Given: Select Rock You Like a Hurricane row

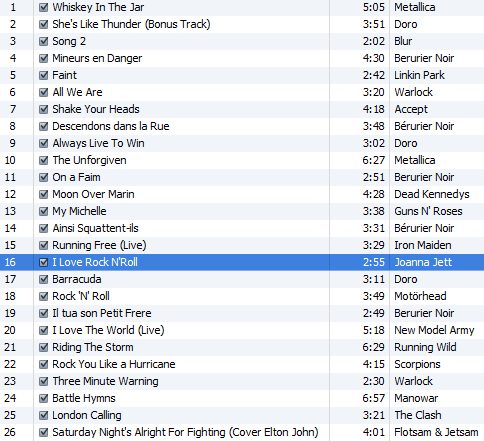Looking at the screenshot, I should click(242, 364).
